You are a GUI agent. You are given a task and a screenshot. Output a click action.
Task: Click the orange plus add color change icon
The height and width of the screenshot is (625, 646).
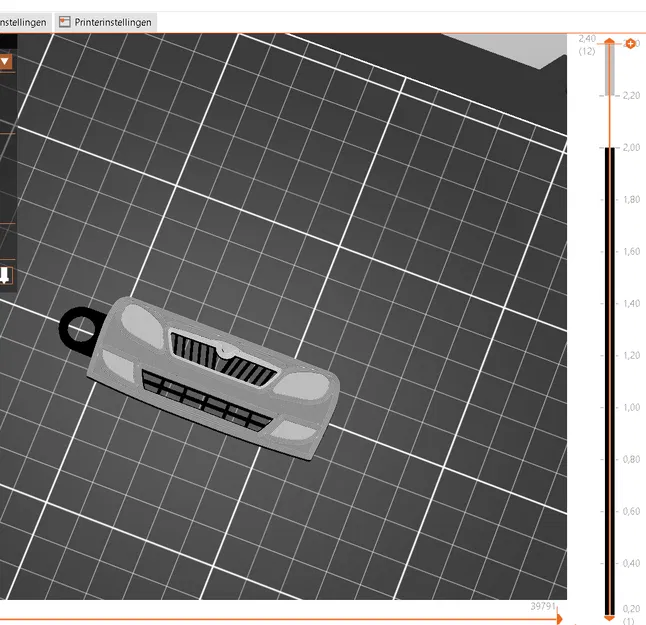630,44
